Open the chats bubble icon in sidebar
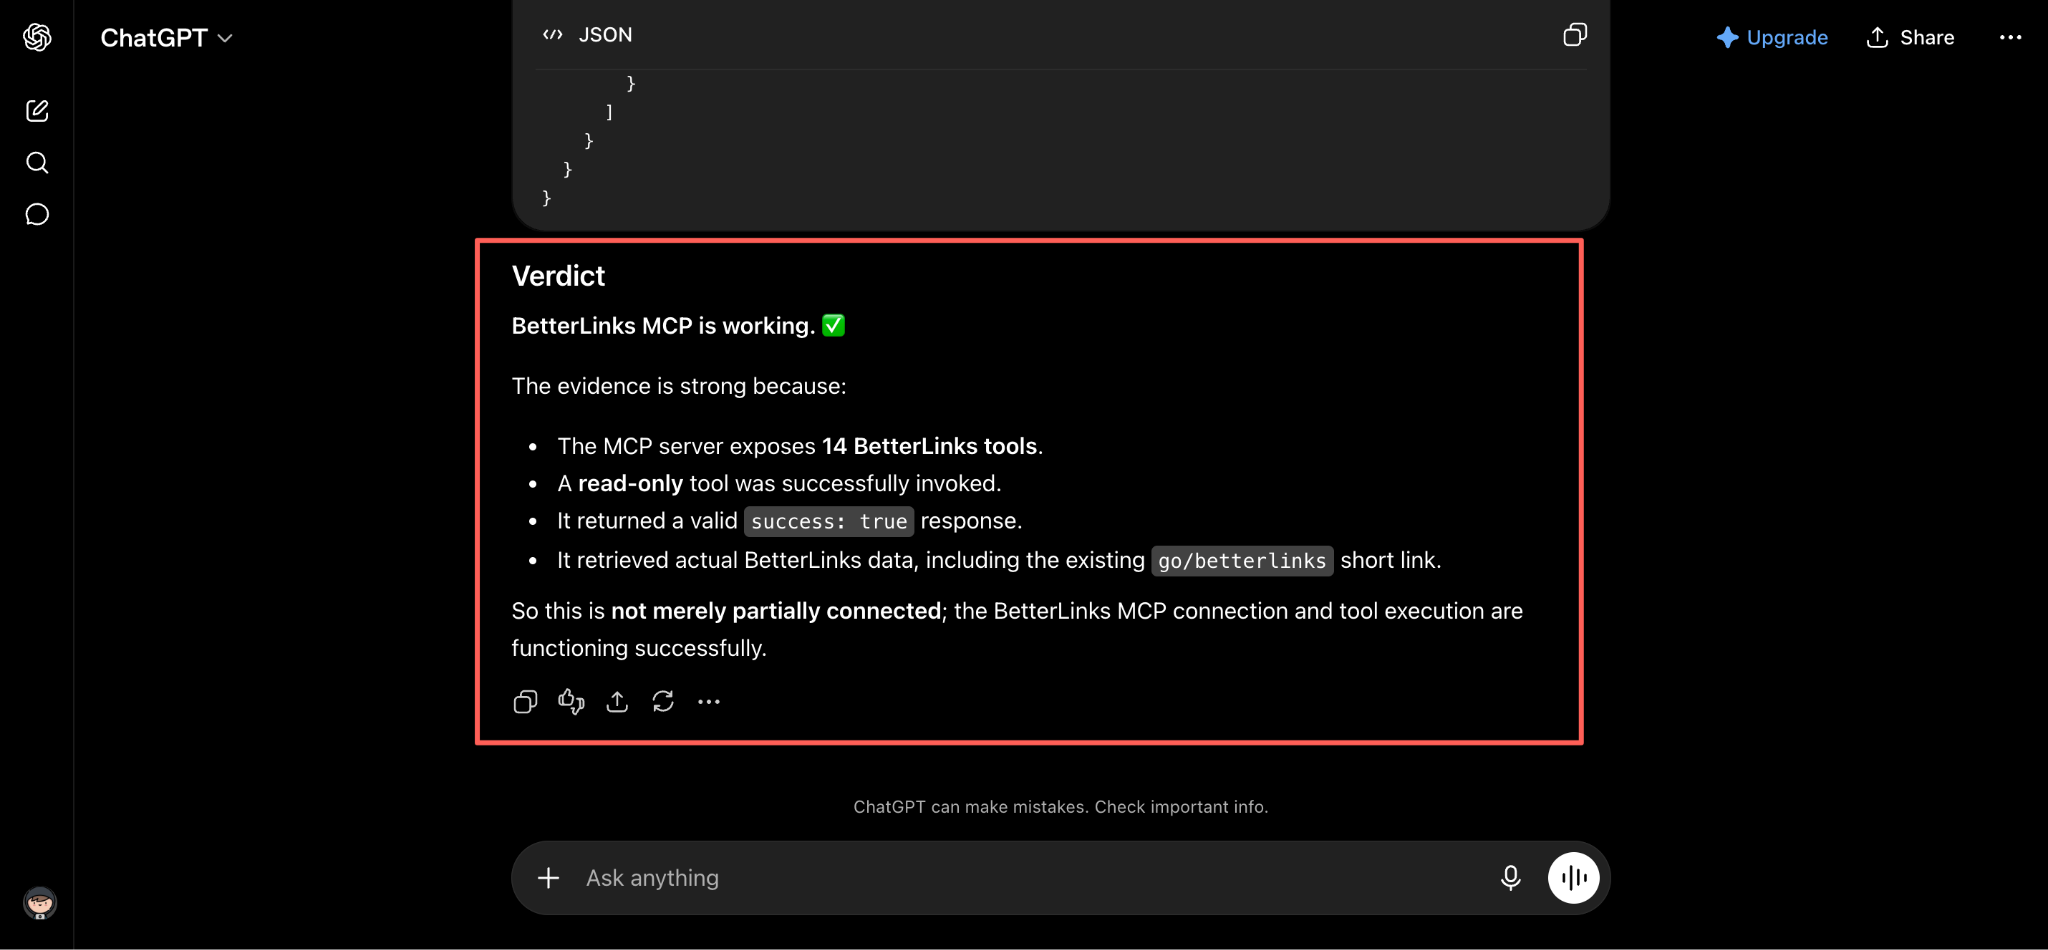The width and height of the screenshot is (2048, 950). (37, 215)
